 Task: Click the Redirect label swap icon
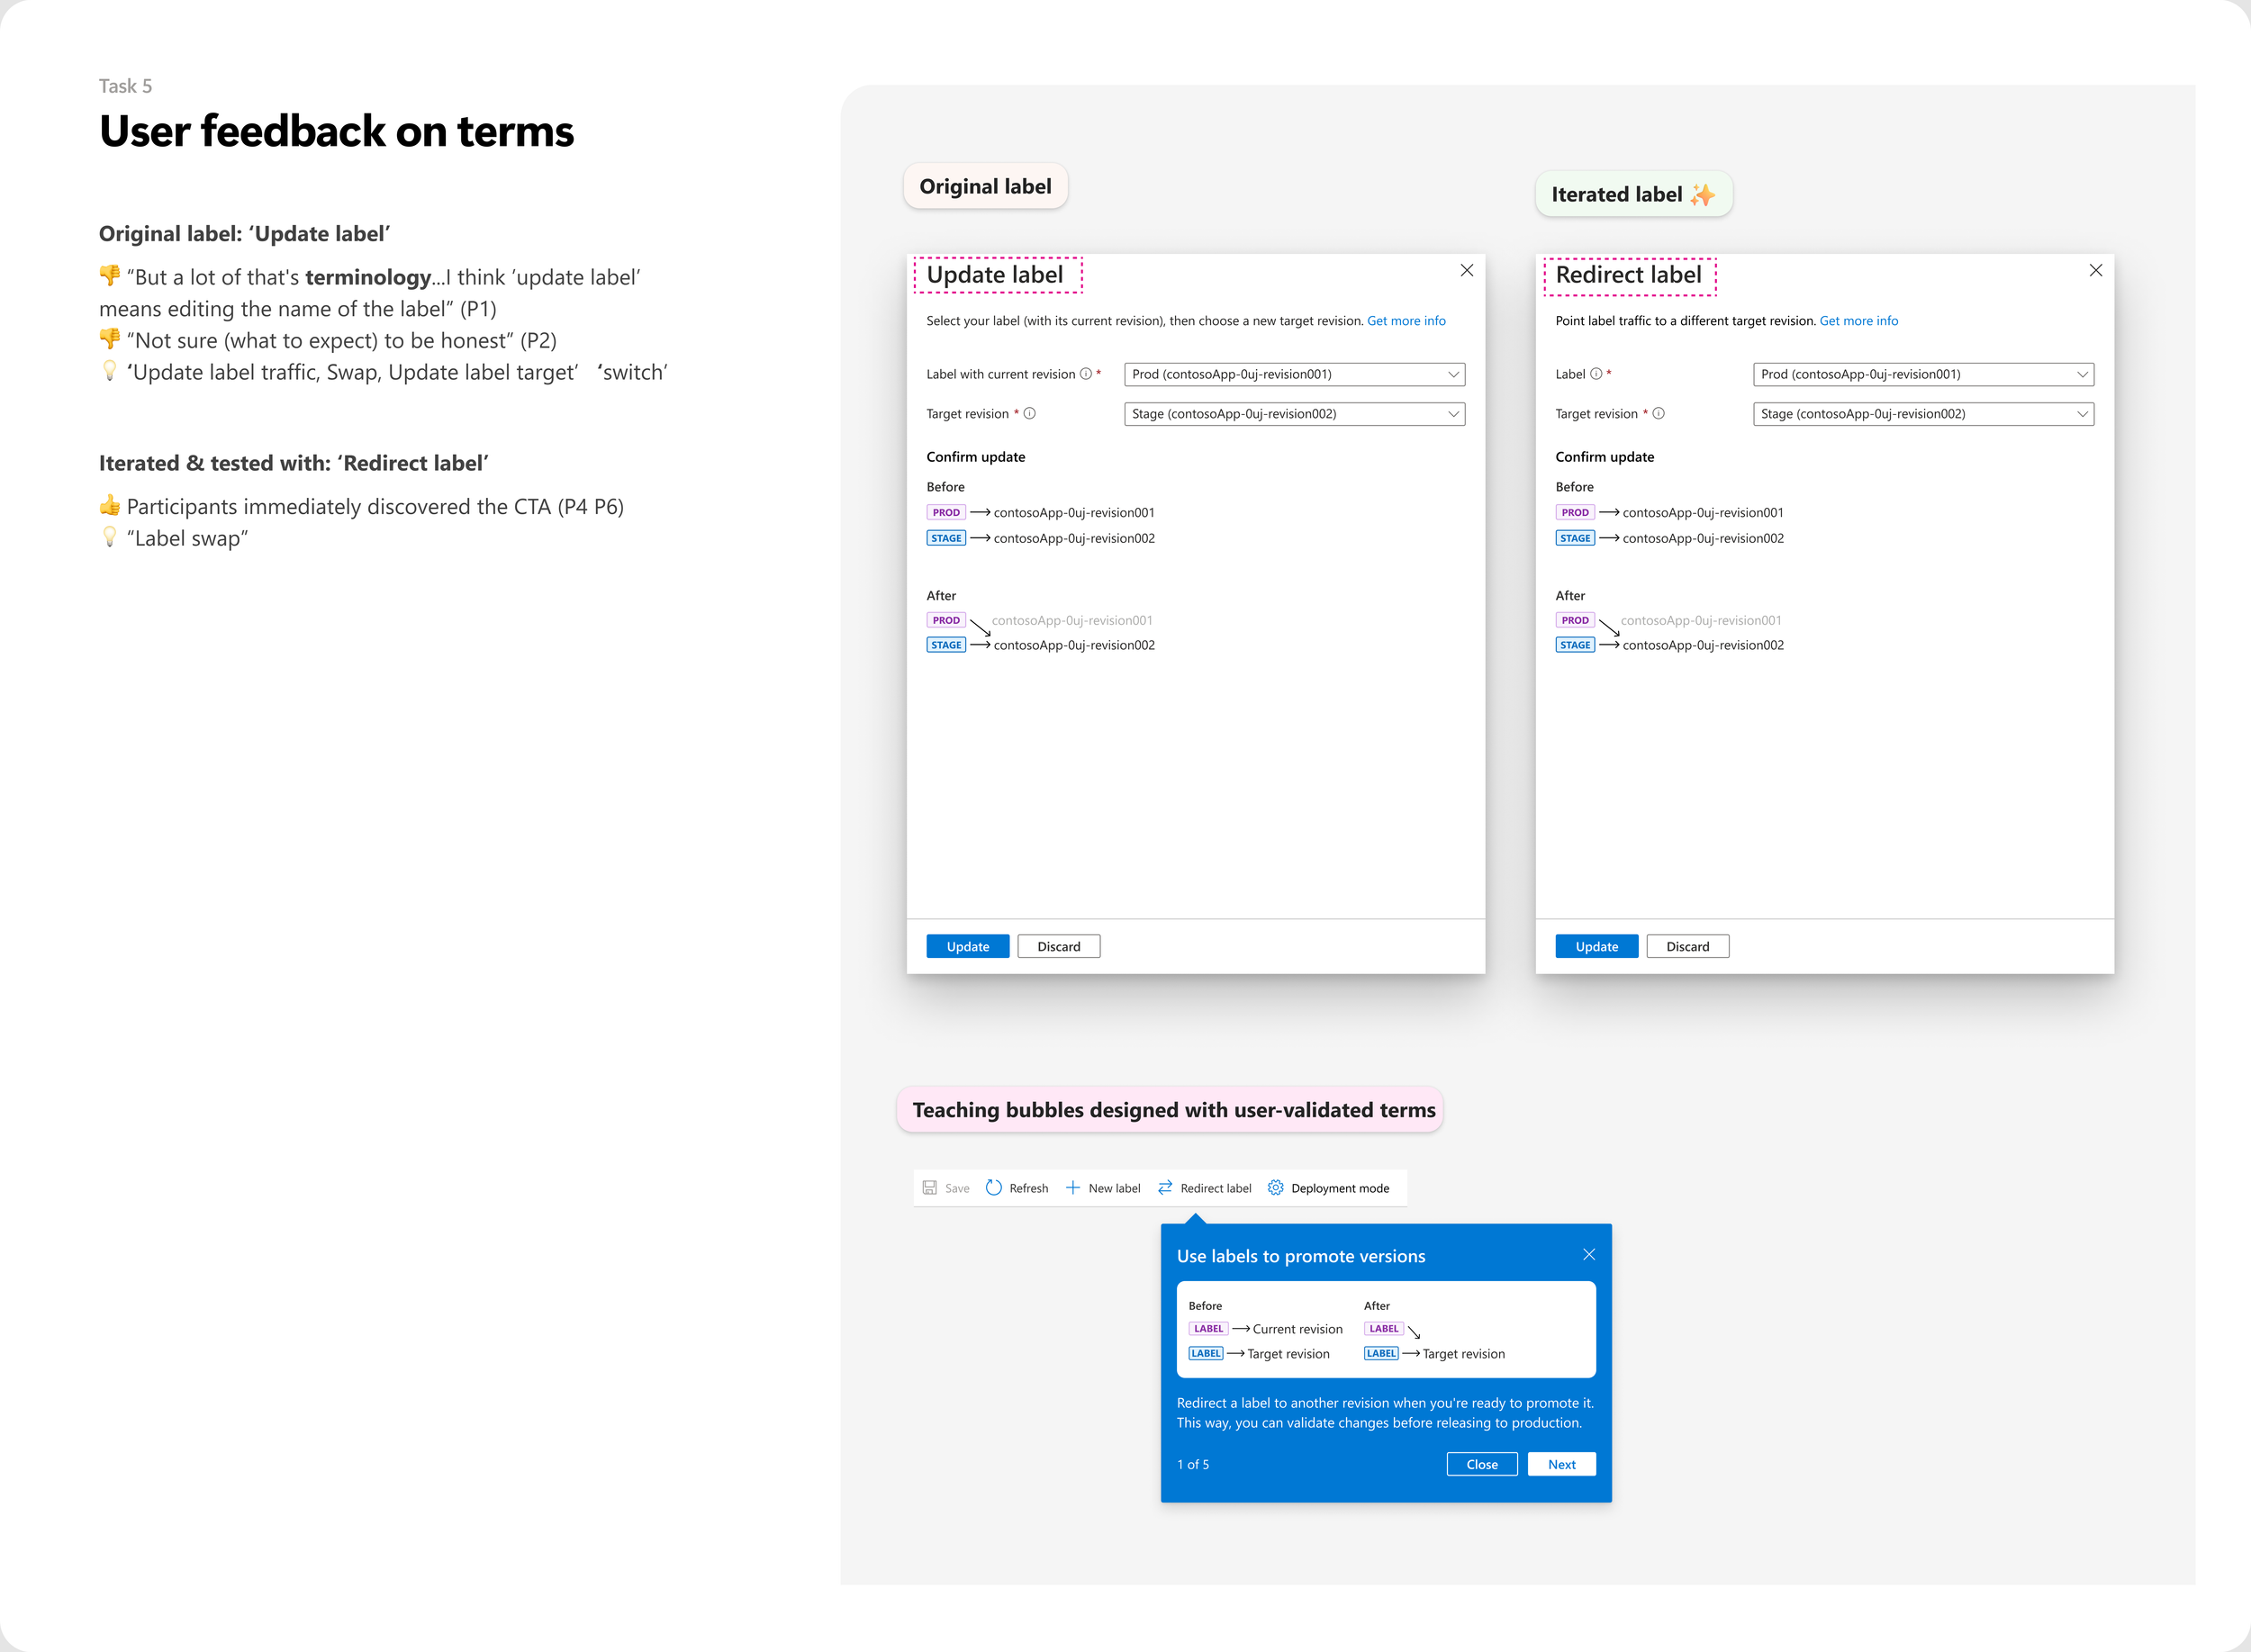click(1165, 1188)
